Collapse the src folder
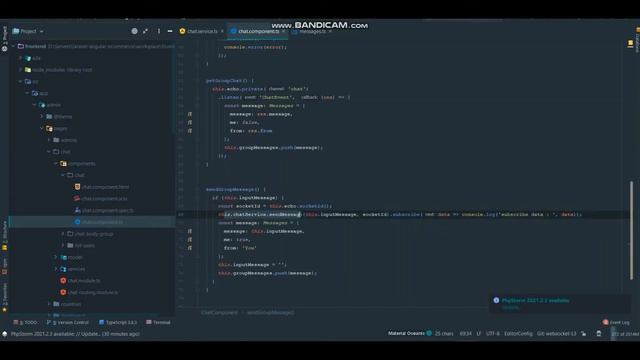 [x=20, y=82]
